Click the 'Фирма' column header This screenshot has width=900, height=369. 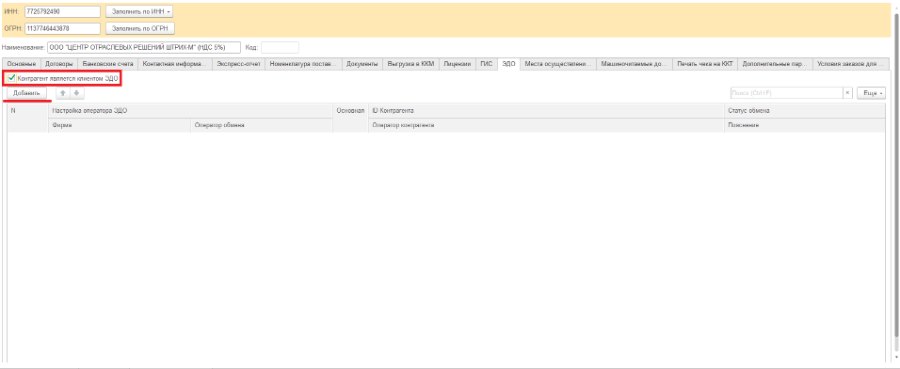(x=119, y=125)
